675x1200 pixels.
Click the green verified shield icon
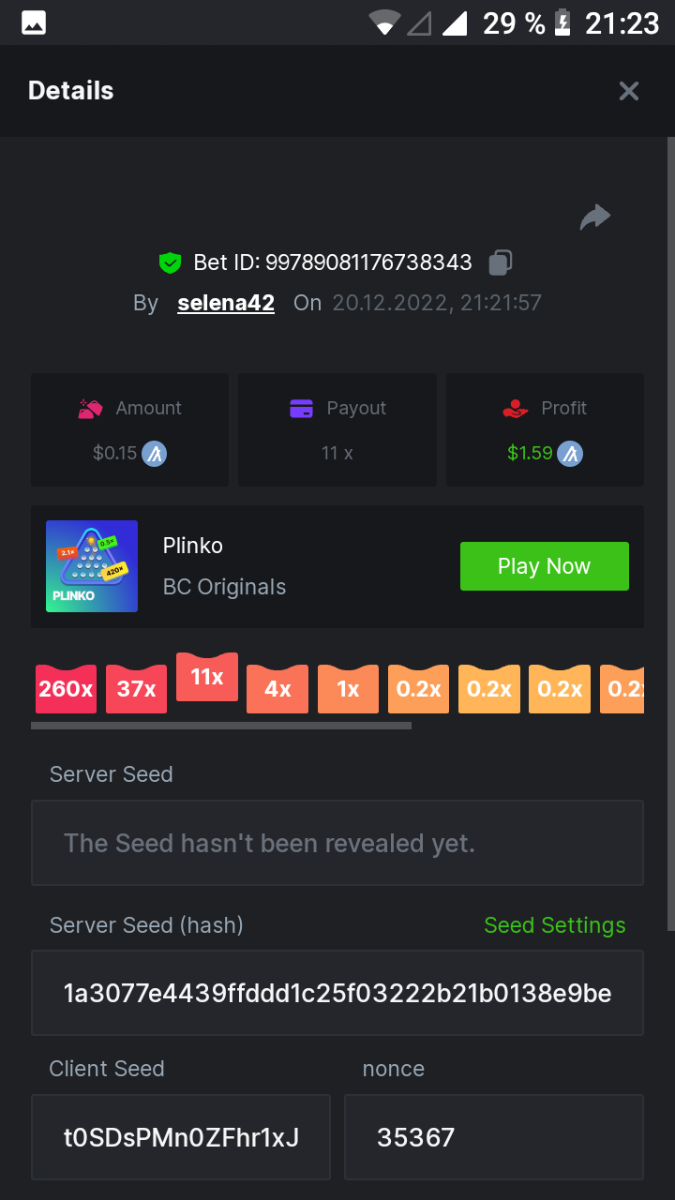(x=170, y=263)
